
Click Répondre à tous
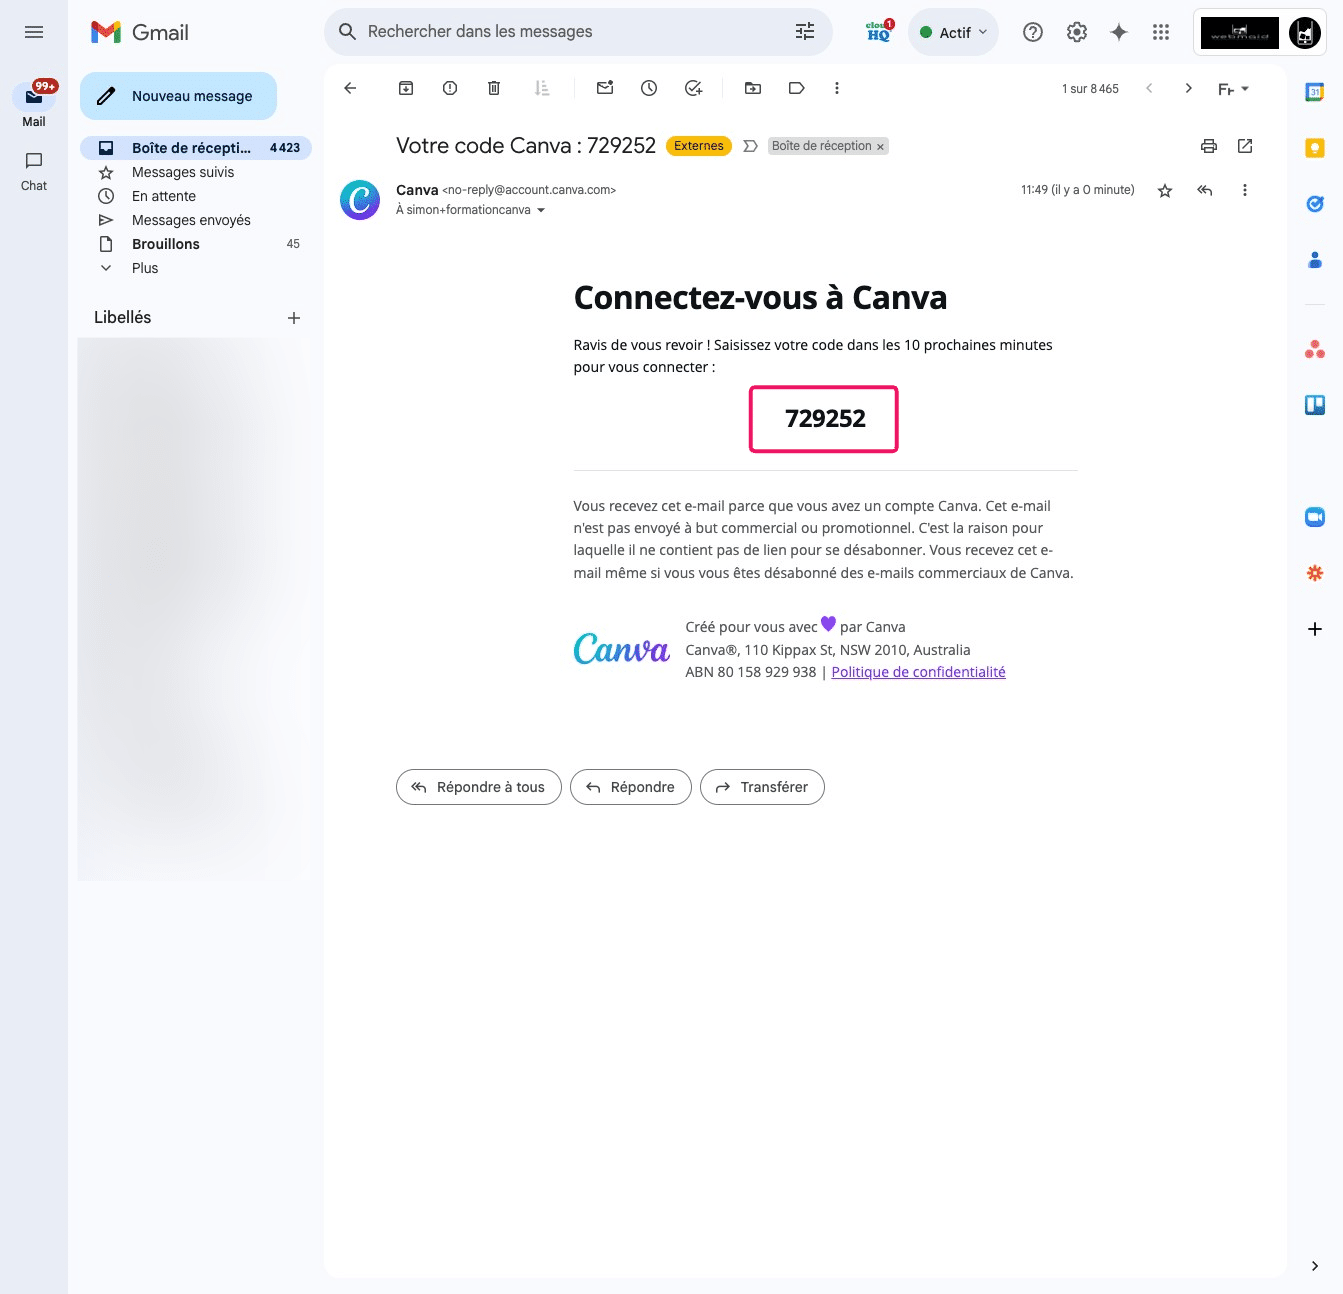click(x=478, y=787)
